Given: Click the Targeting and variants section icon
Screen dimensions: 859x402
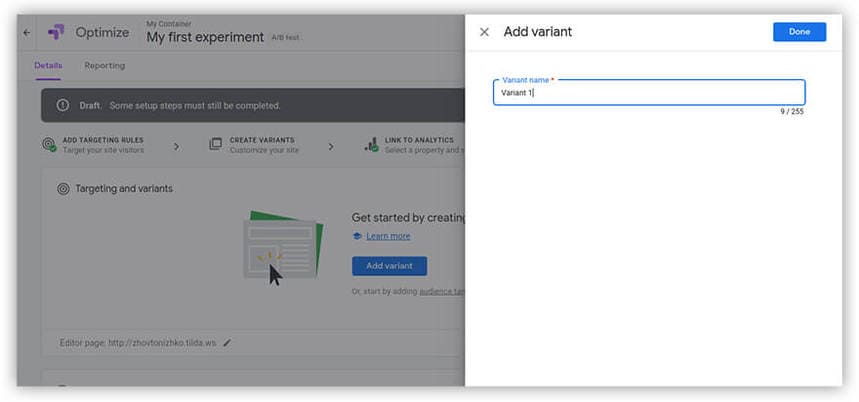Looking at the screenshot, I should 63,188.
